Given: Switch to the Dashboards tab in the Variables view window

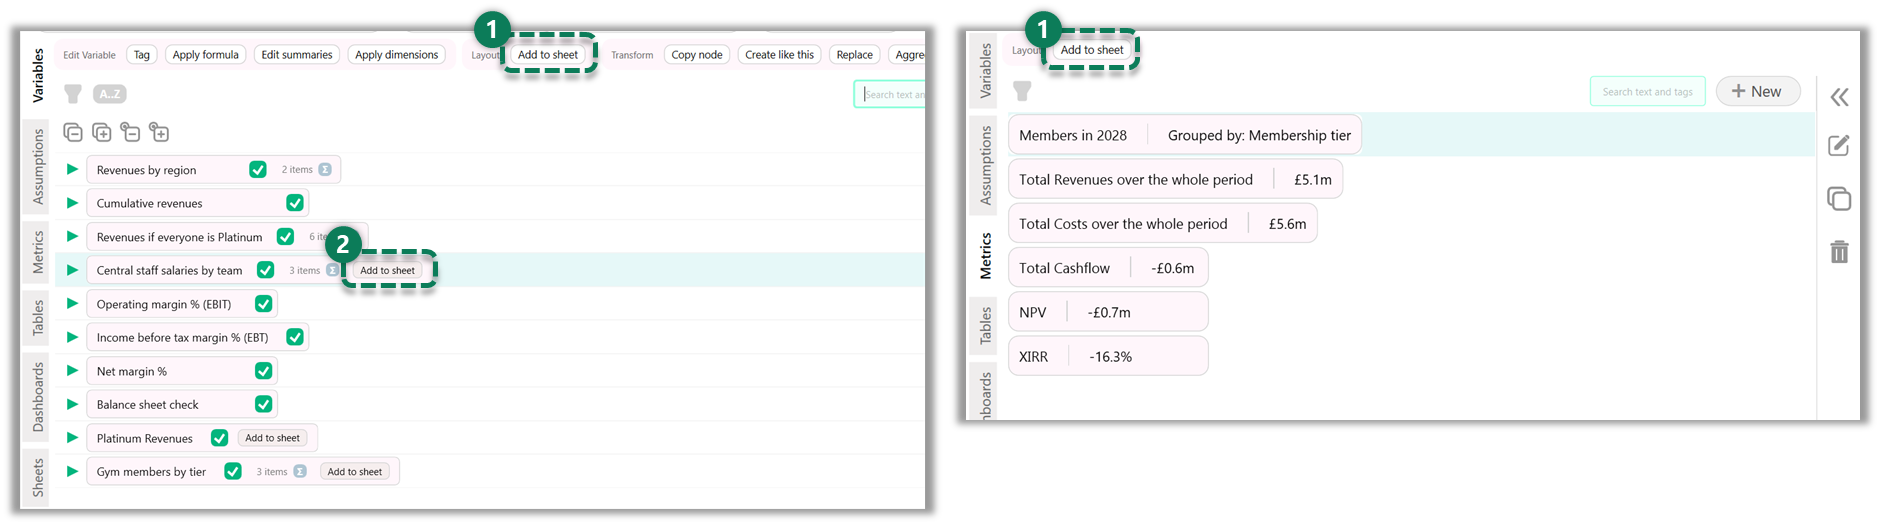Looking at the screenshot, I should tap(38, 397).
